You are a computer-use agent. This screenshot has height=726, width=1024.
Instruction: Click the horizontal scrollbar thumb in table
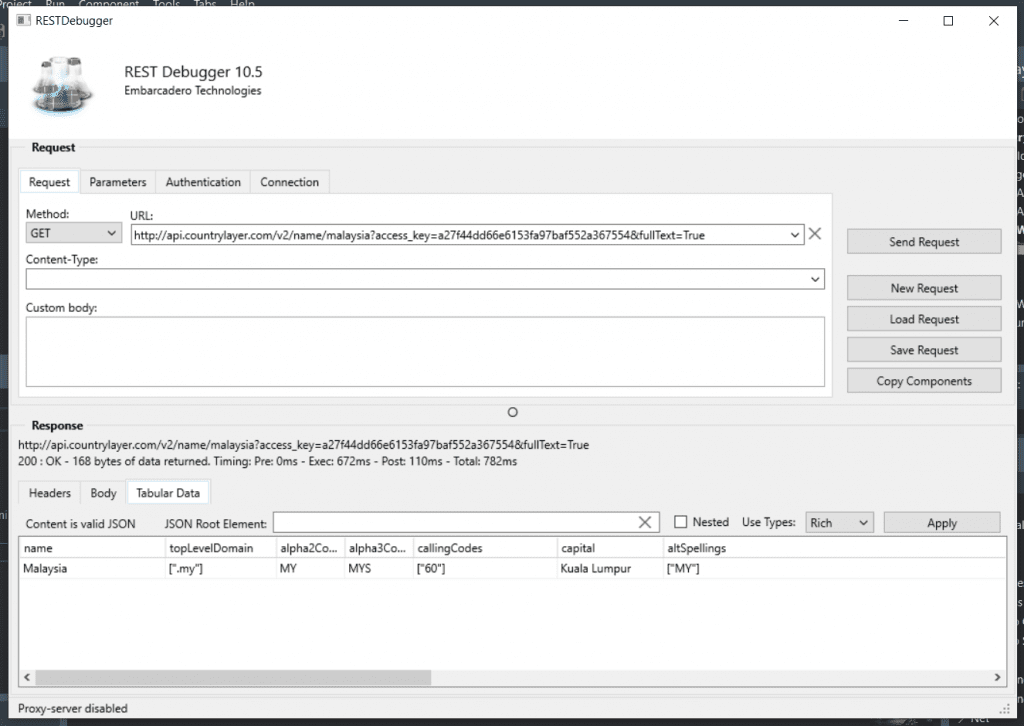233,677
